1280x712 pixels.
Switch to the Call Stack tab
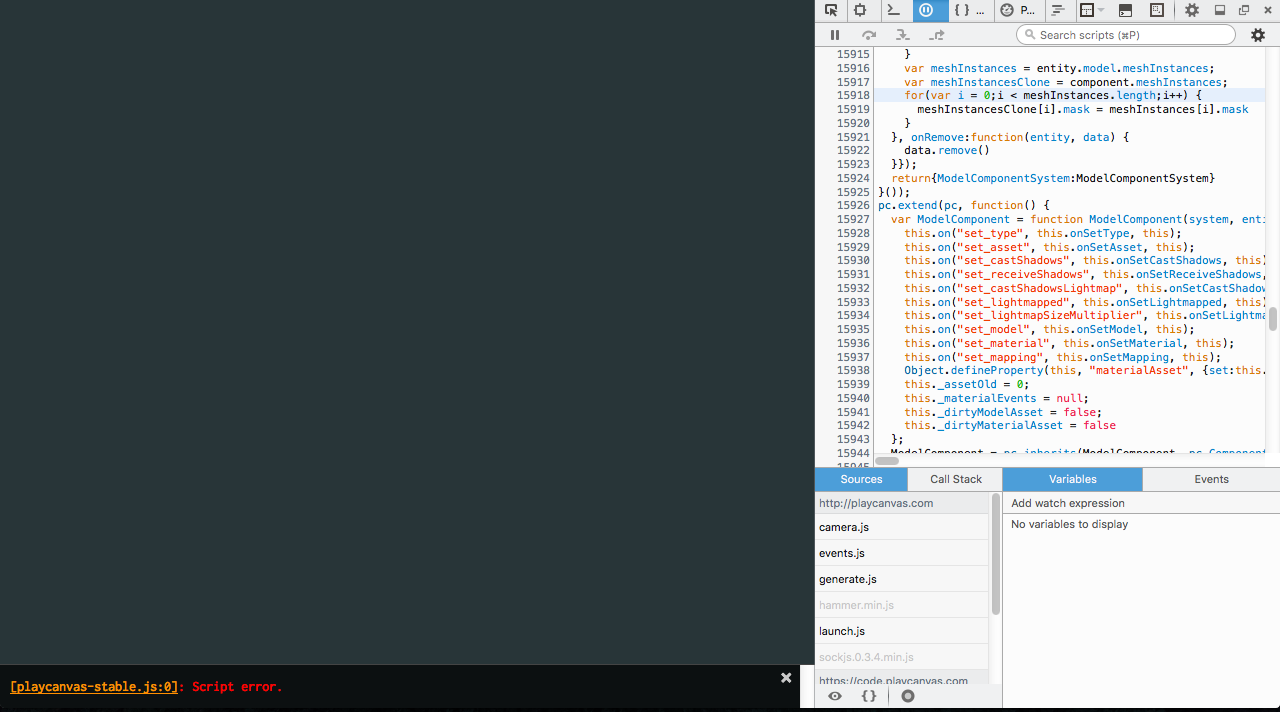(955, 479)
